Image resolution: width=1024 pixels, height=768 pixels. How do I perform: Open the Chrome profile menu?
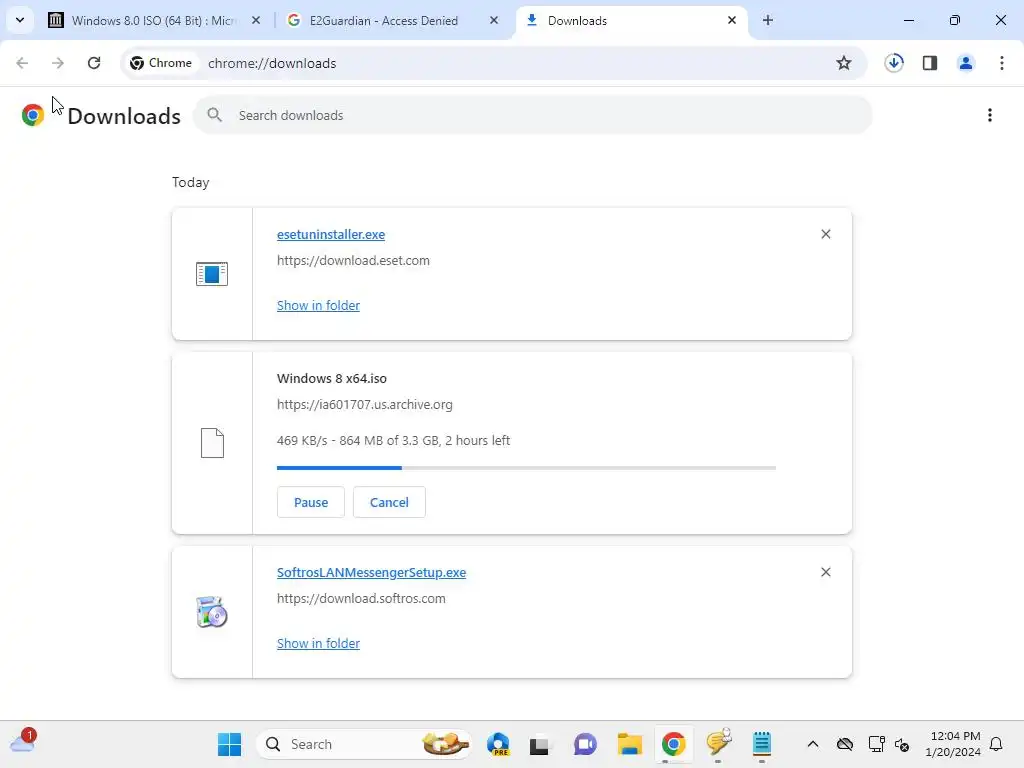pyautogui.click(x=966, y=63)
